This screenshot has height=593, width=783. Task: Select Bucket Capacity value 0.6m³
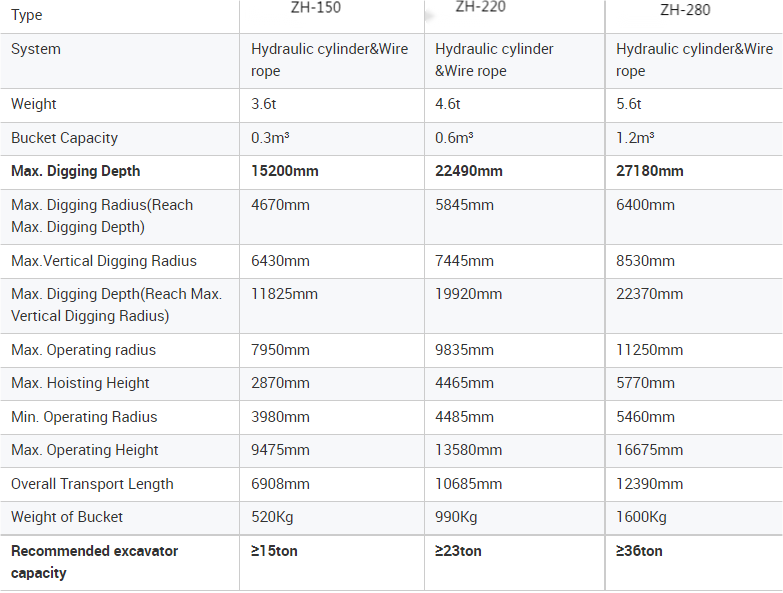454,138
